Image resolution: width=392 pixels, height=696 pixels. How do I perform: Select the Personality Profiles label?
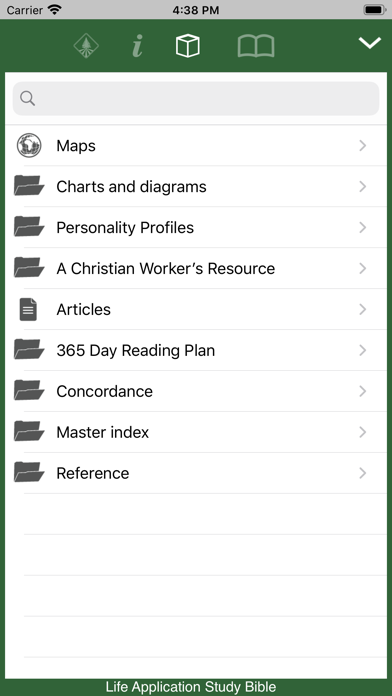tap(125, 228)
